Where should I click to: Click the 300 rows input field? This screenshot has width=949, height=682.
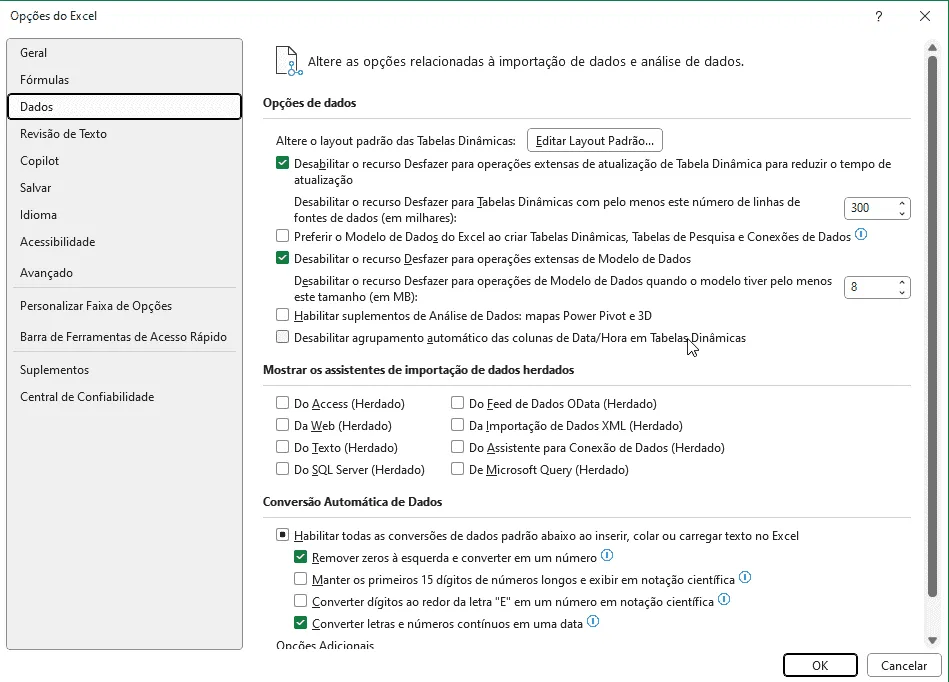[x=870, y=208]
